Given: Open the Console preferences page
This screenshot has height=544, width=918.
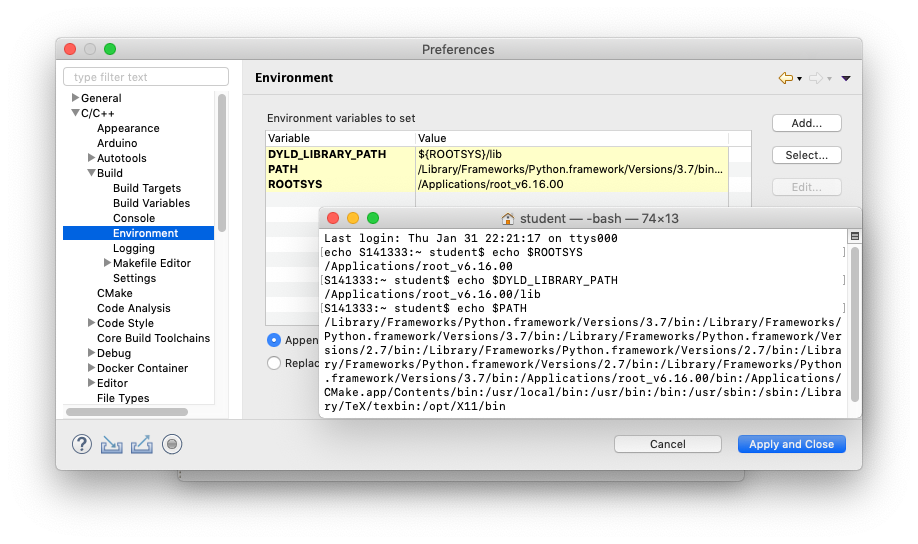Looking at the screenshot, I should [x=134, y=218].
